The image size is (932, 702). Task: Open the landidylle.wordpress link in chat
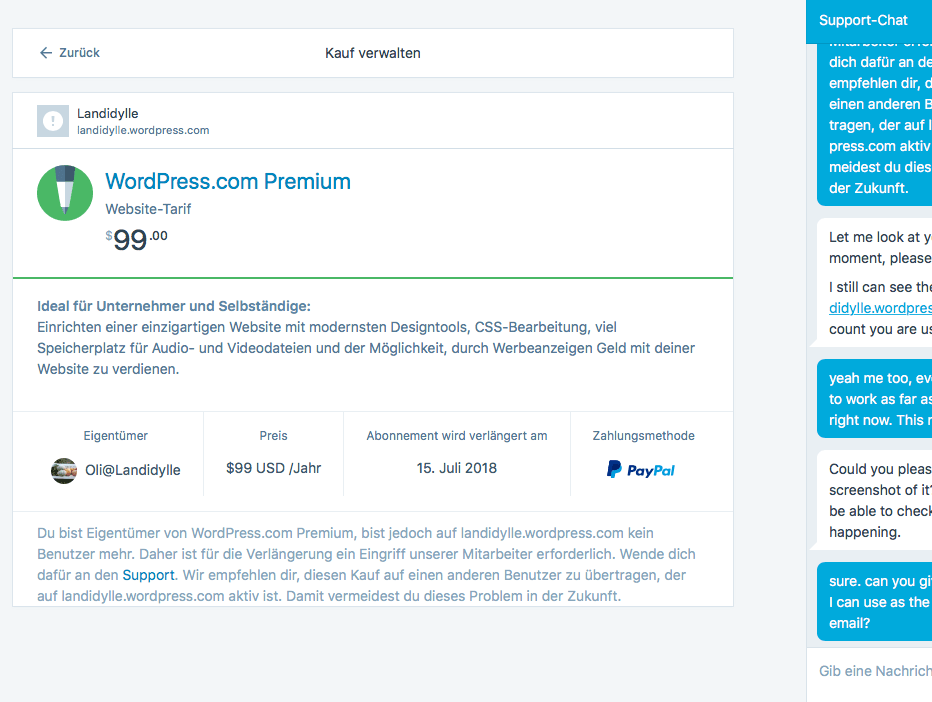pyautogui.click(x=880, y=308)
